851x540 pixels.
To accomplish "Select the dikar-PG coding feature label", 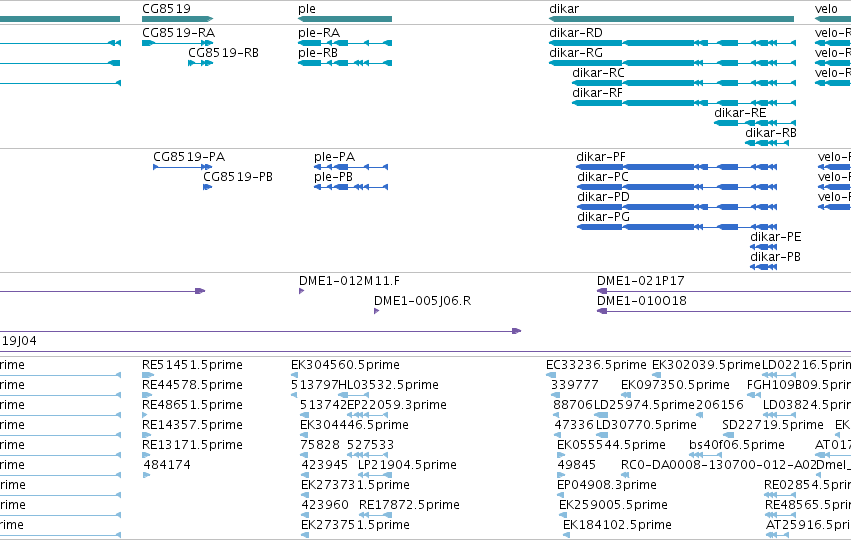I will coord(604,217).
